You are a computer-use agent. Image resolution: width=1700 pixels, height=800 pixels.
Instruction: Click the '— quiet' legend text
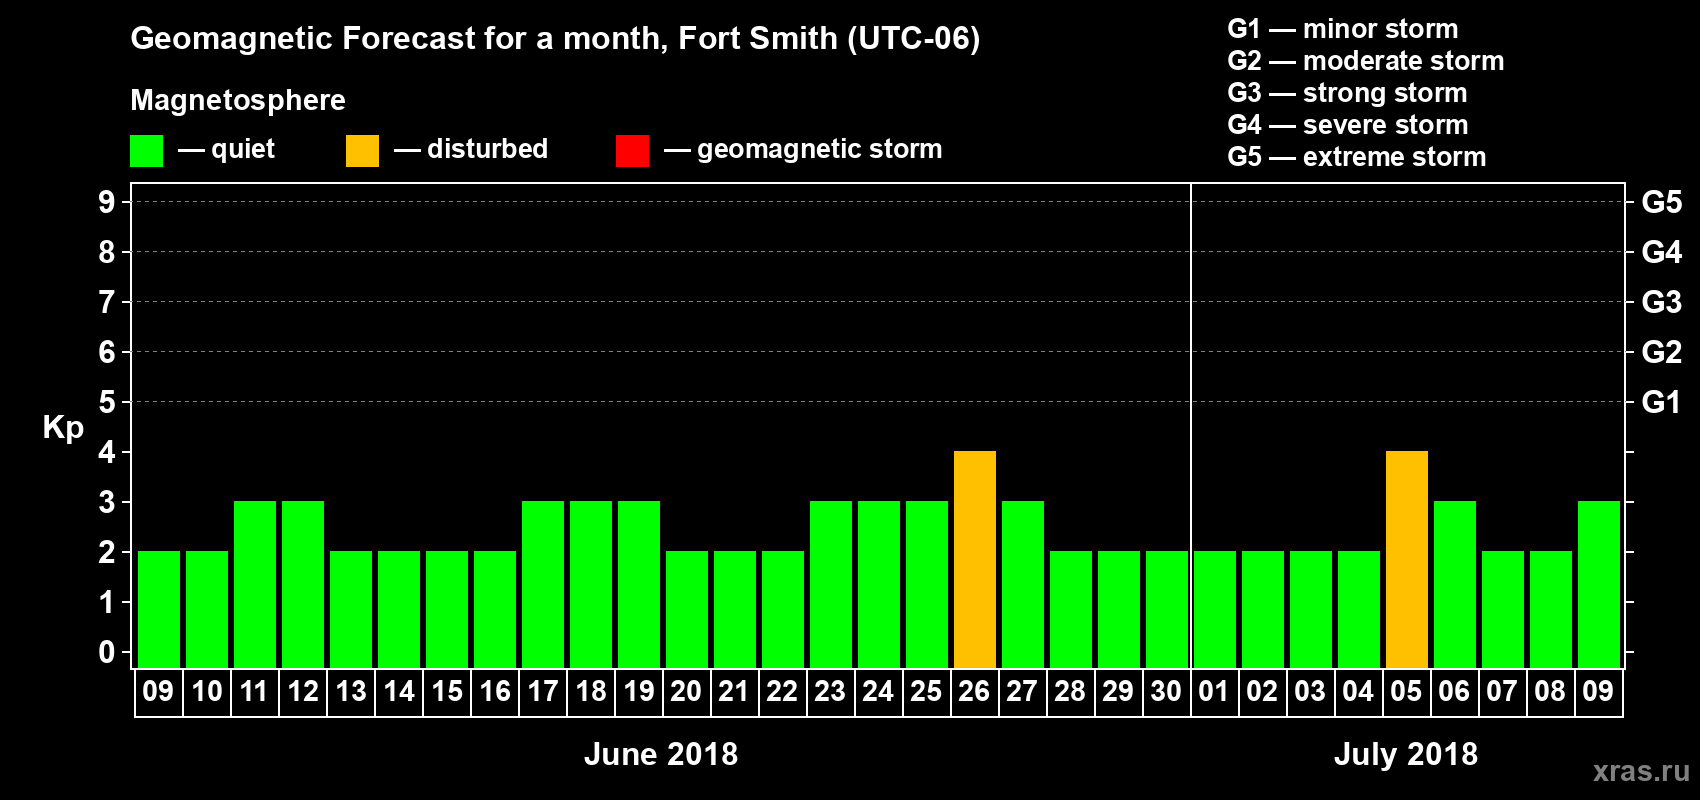point(226,149)
